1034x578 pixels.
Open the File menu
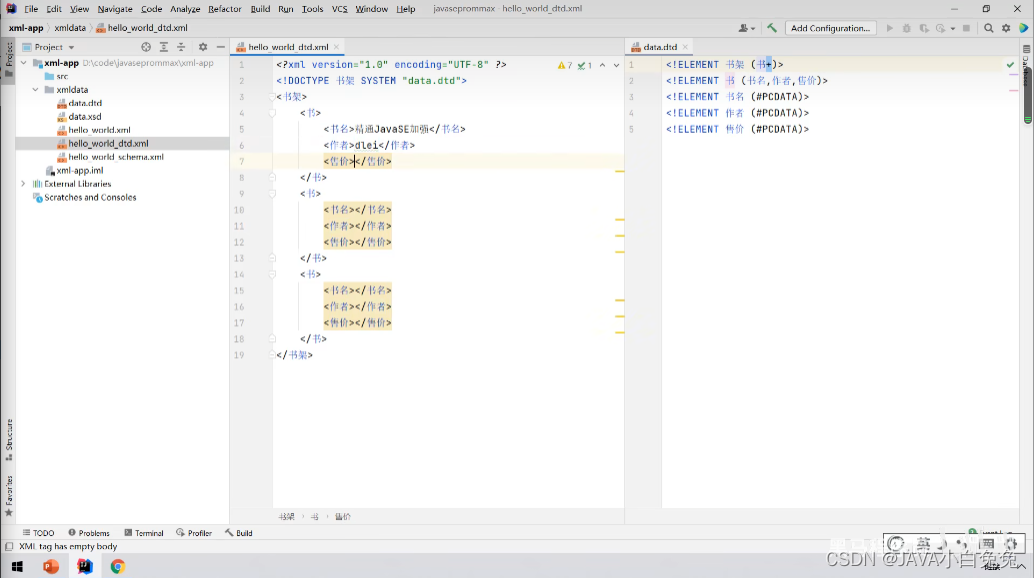[x=31, y=9]
